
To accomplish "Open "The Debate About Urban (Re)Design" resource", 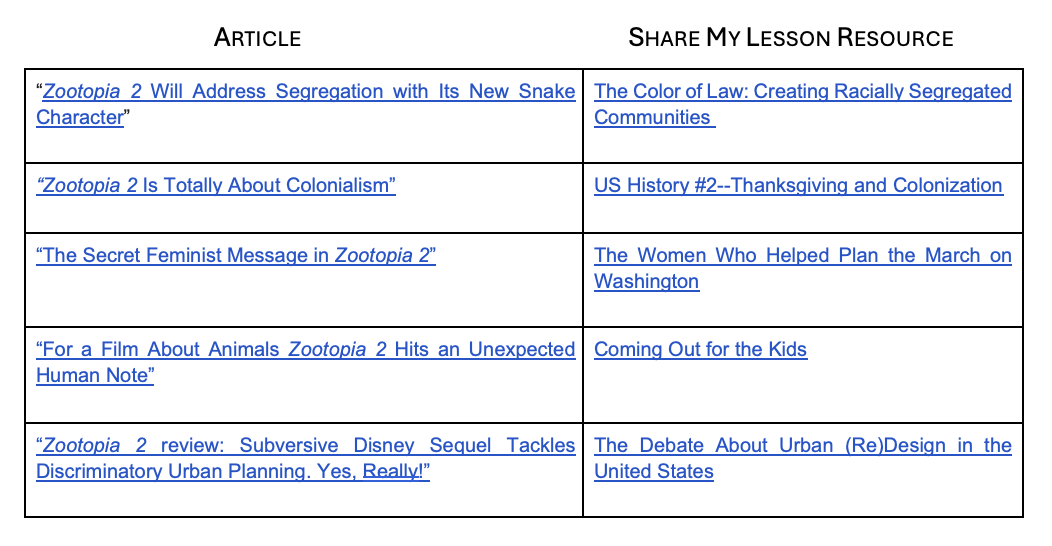I will (802, 446).
